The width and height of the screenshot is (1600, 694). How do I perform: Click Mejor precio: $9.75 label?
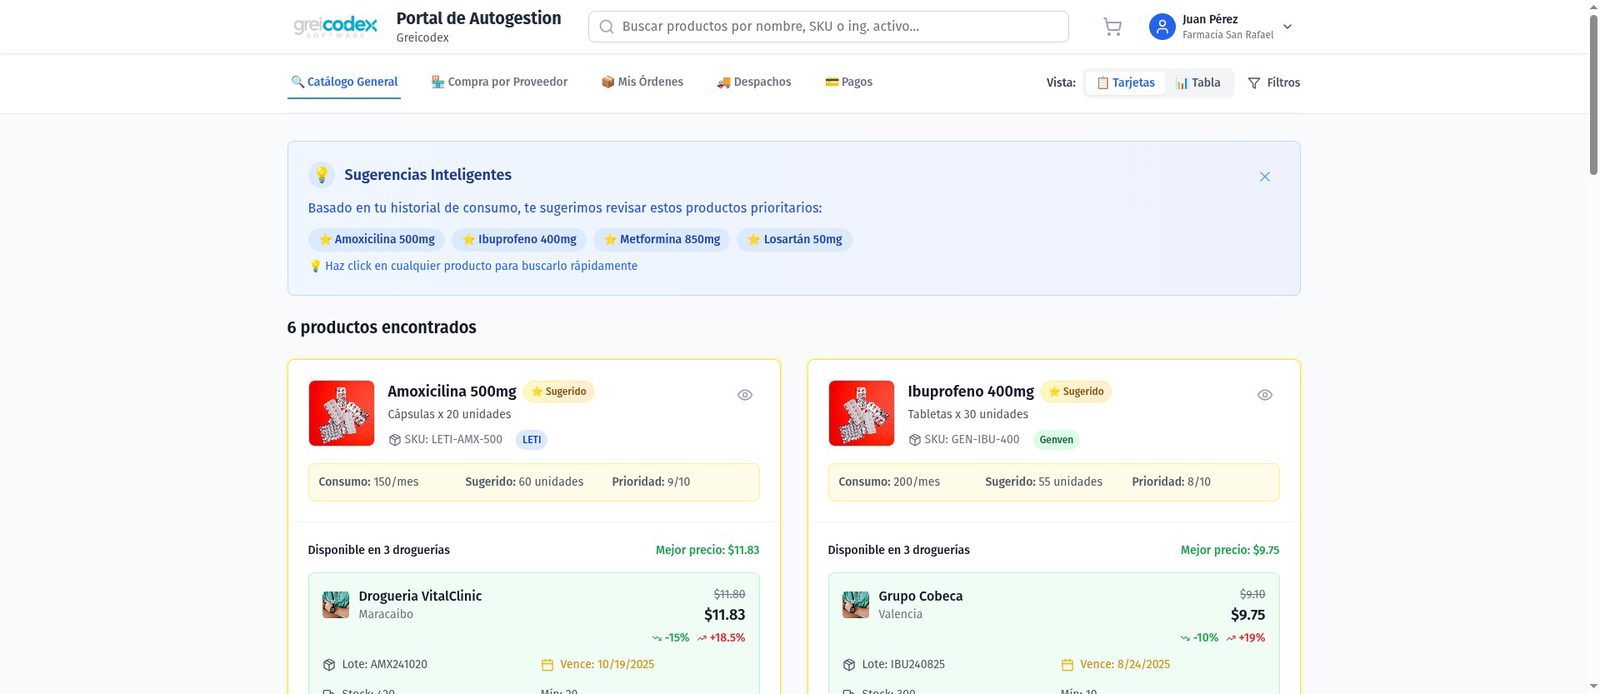(1230, 550)
